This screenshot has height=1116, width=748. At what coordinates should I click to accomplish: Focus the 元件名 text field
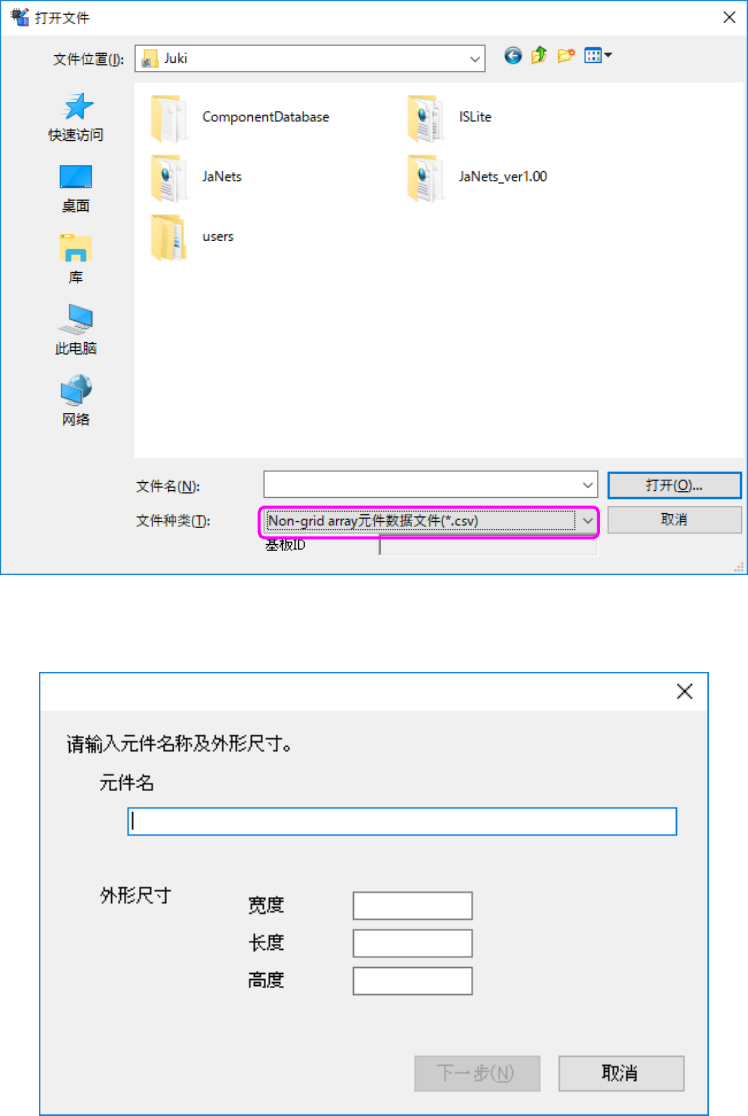pos(402,821)
